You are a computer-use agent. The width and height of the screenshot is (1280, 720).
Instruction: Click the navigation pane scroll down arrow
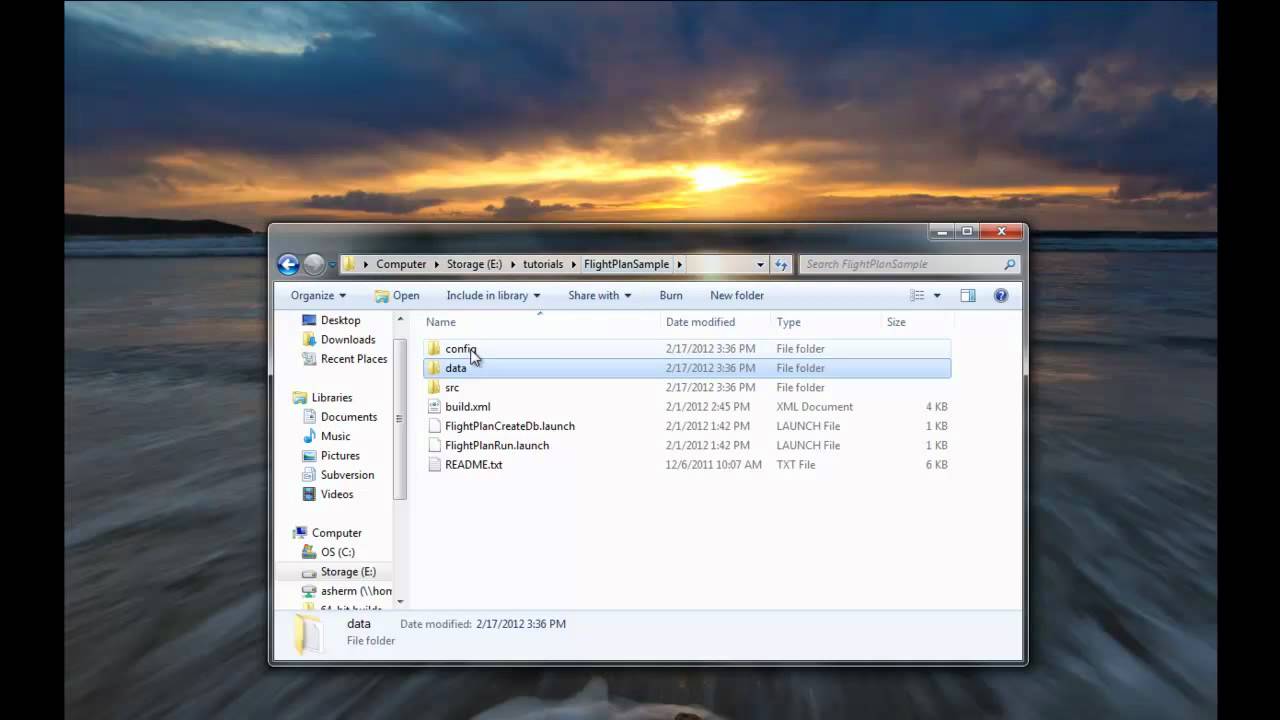click(x=401, y=601)
